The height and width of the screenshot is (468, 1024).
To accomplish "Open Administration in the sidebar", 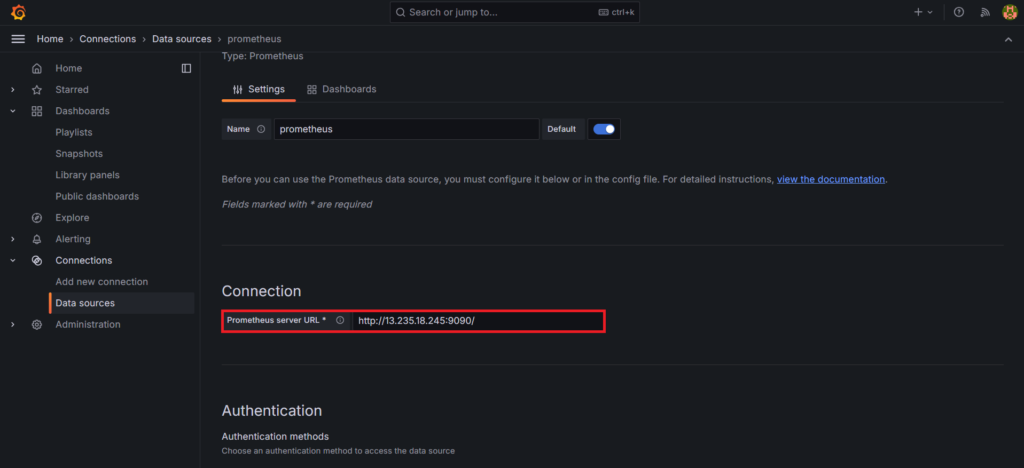I will pos(88,324).
